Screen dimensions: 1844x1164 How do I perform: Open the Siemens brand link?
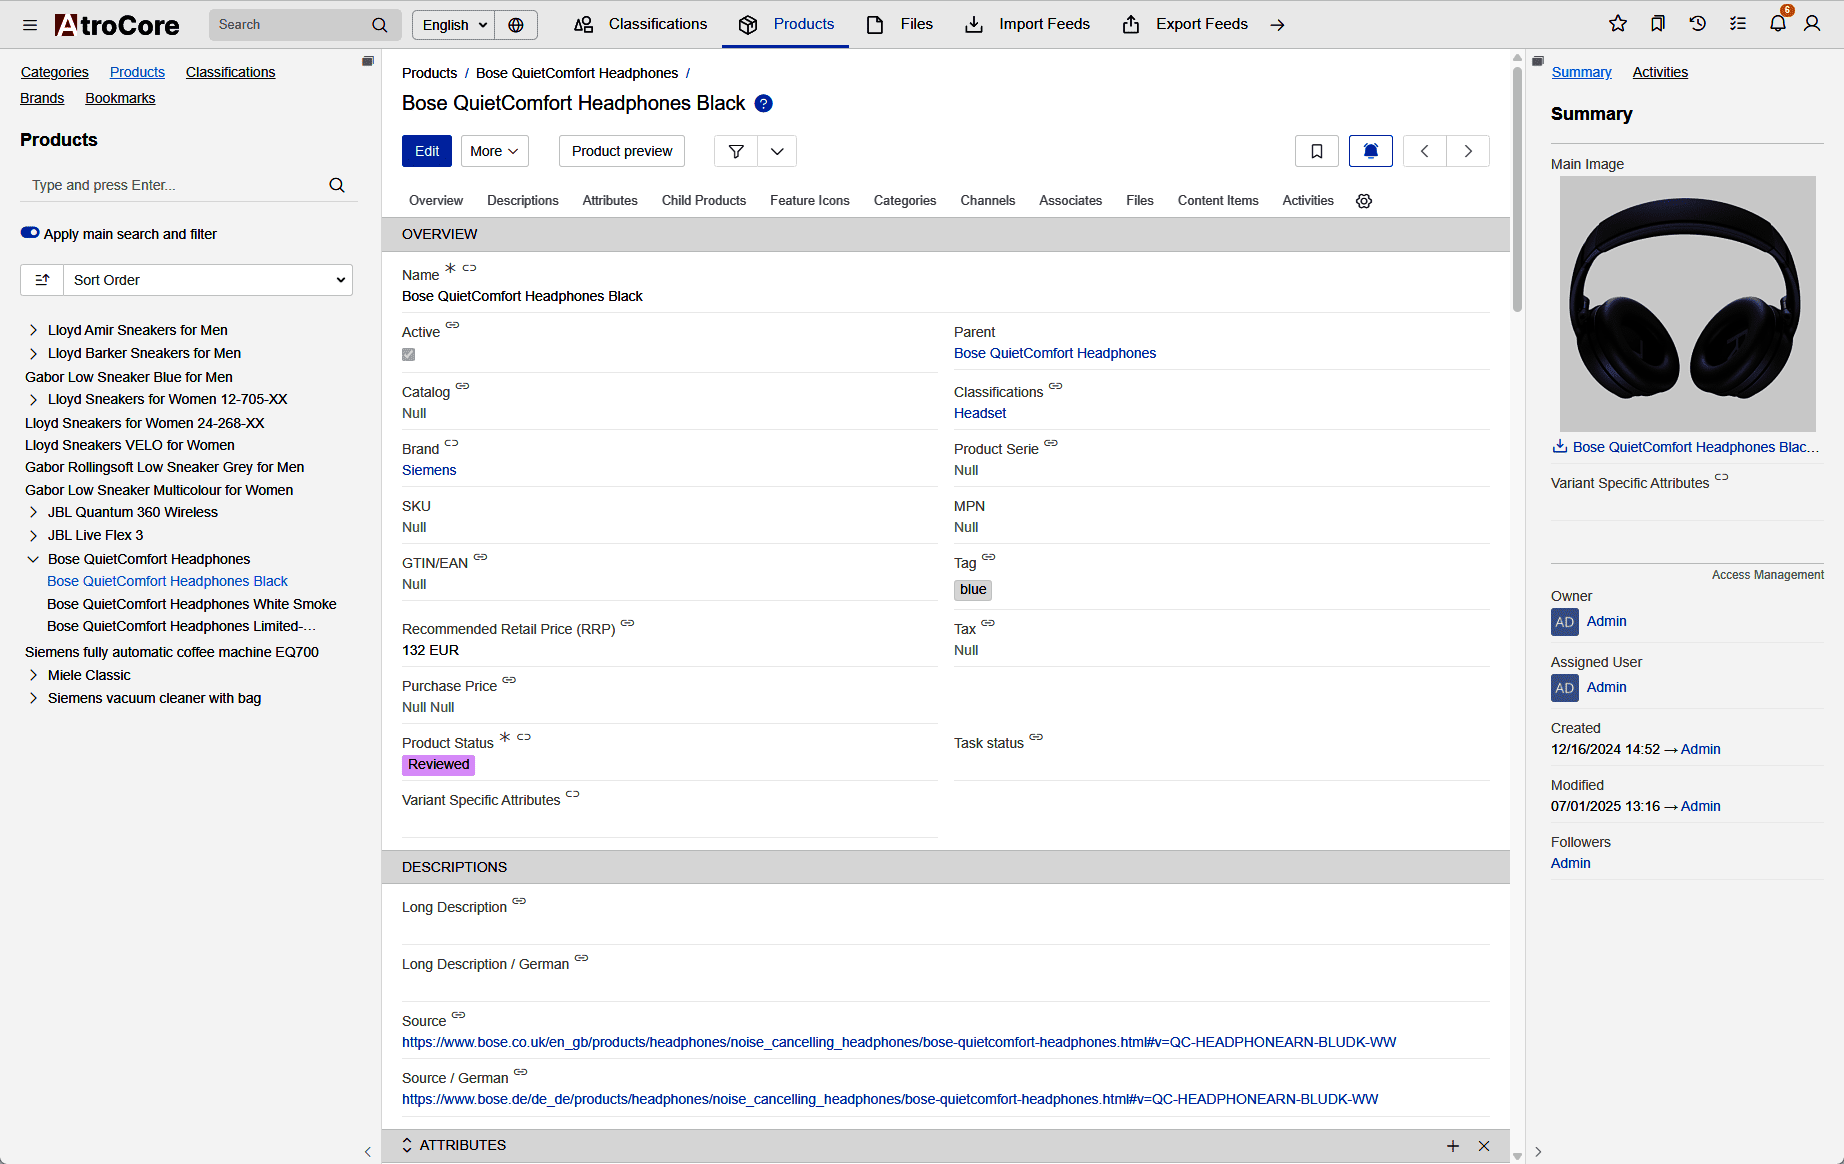coord(429,470)
